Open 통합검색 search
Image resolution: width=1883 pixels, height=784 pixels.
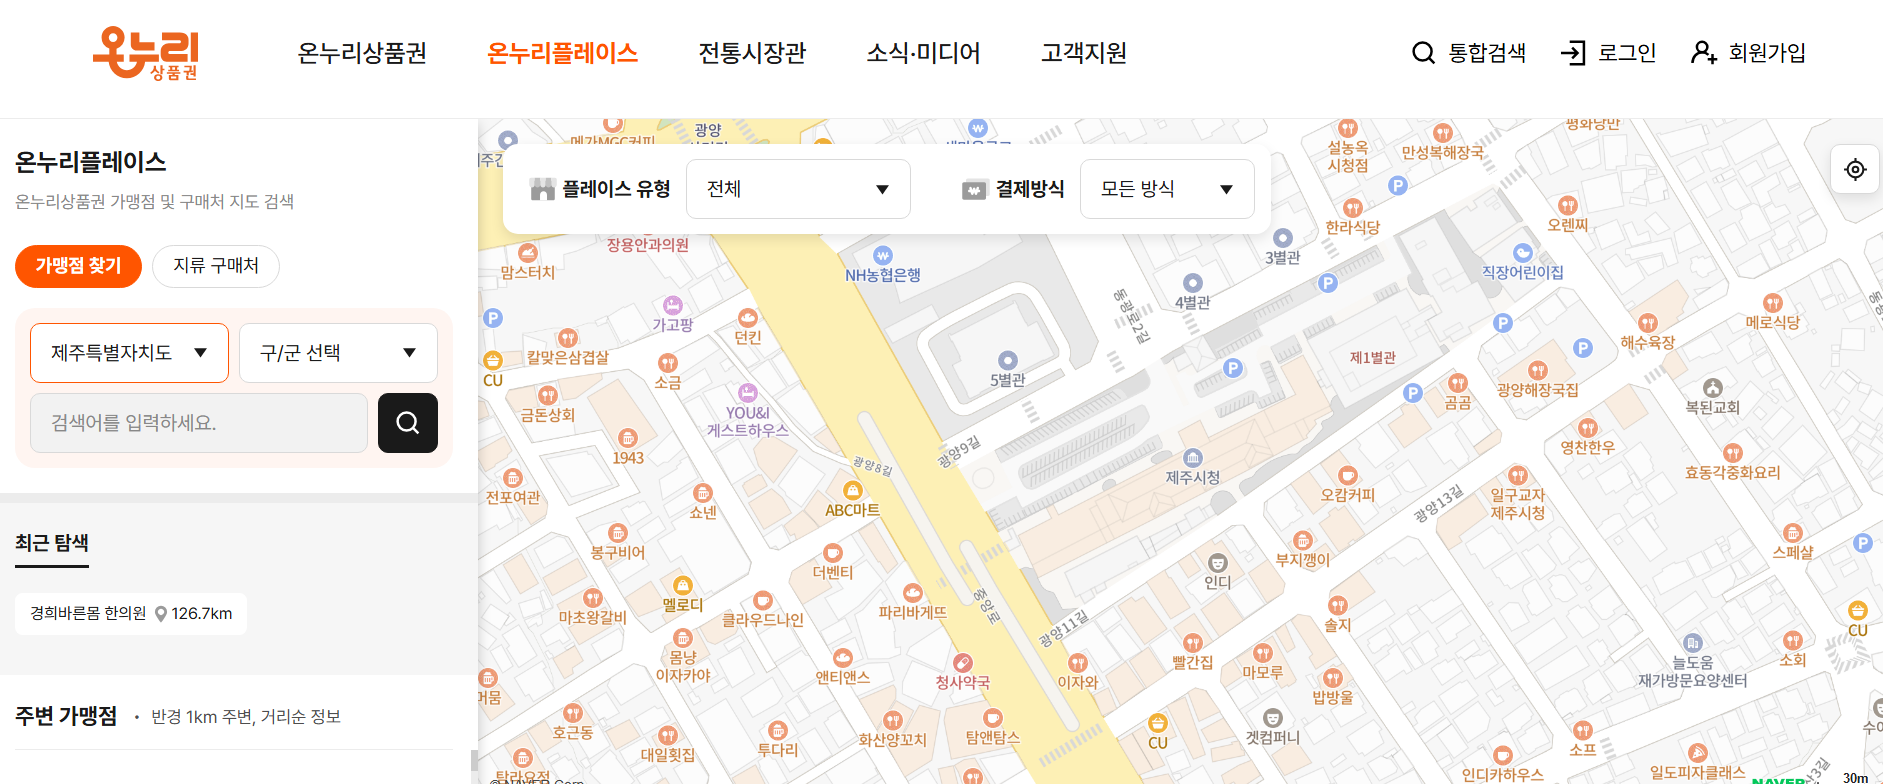1469,53
